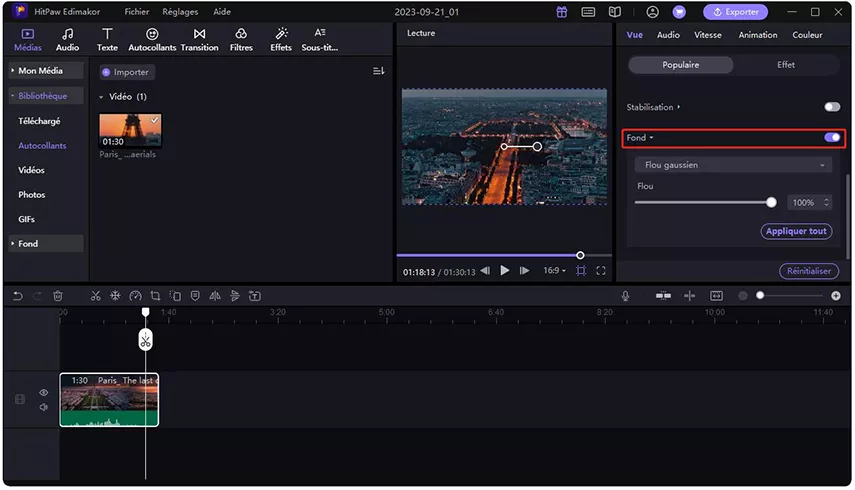Open the speed gauge tool
This screenshot has height=490, width=855.
pos(135,296)
